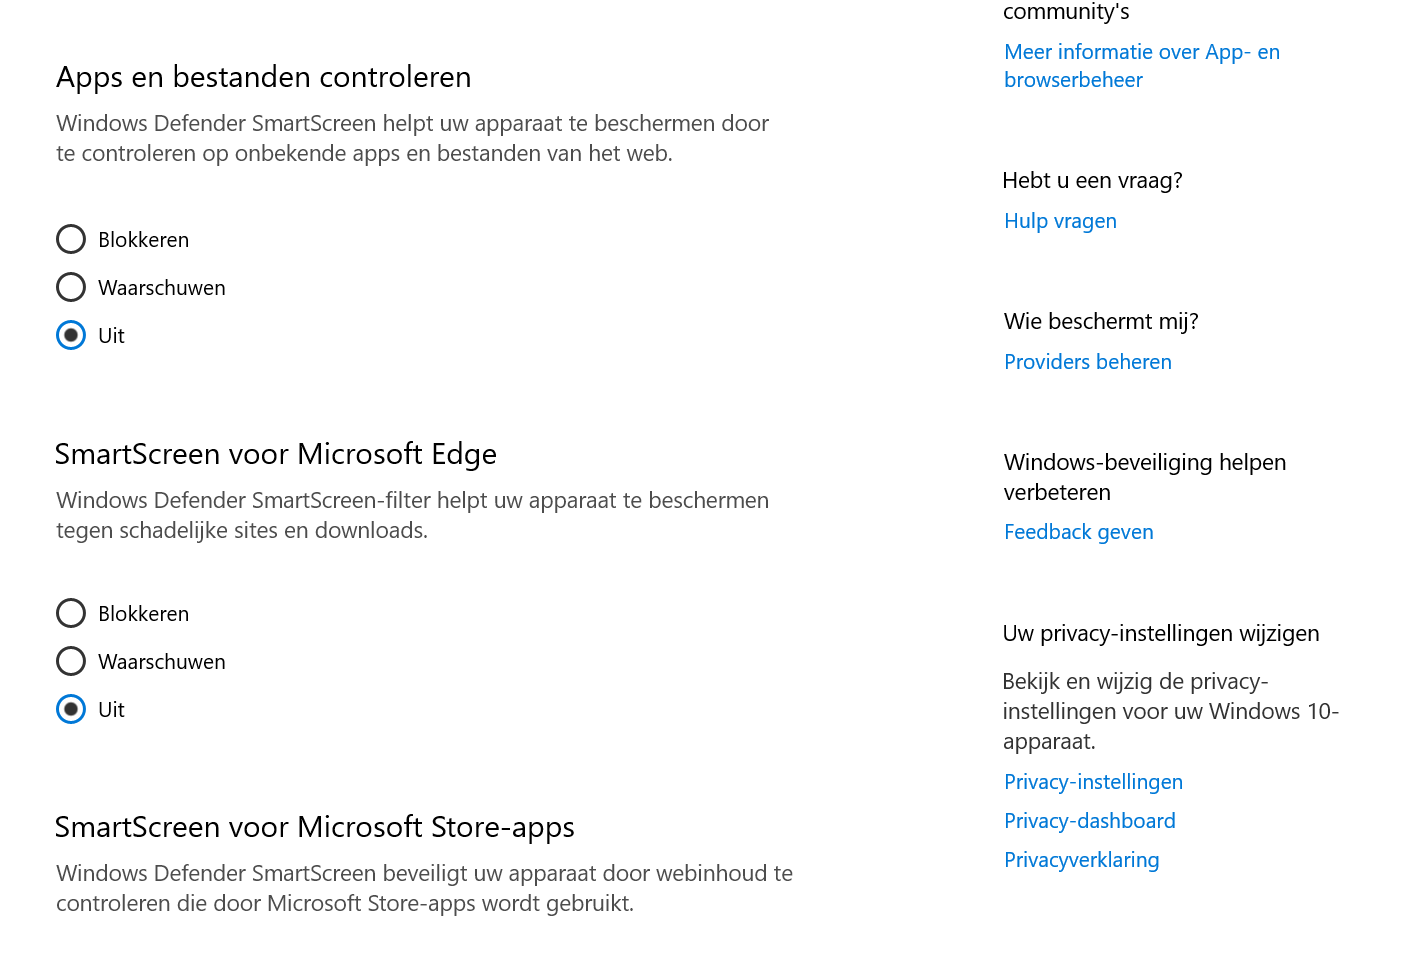Choose Waarschuwen for SmartScreen voor Microsoft Edge
This screenshot has width=1424, height=970.
(x=71, y=662)
